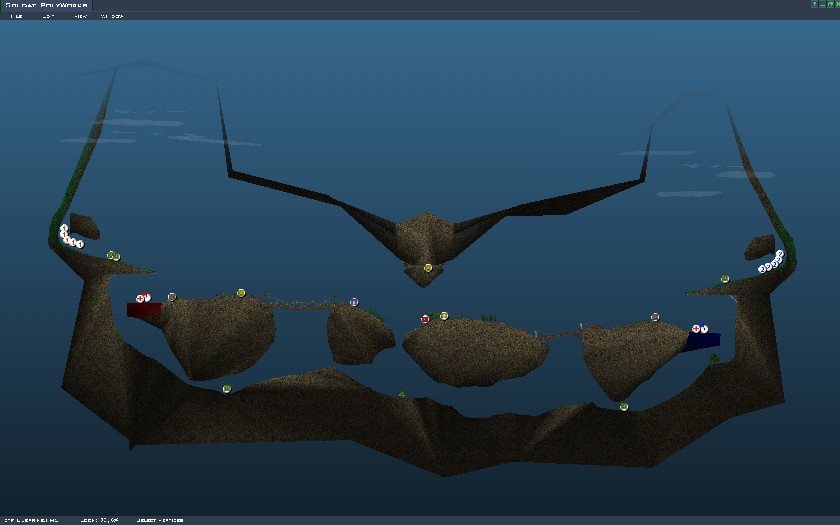The height and width of the screenshot is (525, 840).
Task: Open the View menu
Action: [80, 16]
